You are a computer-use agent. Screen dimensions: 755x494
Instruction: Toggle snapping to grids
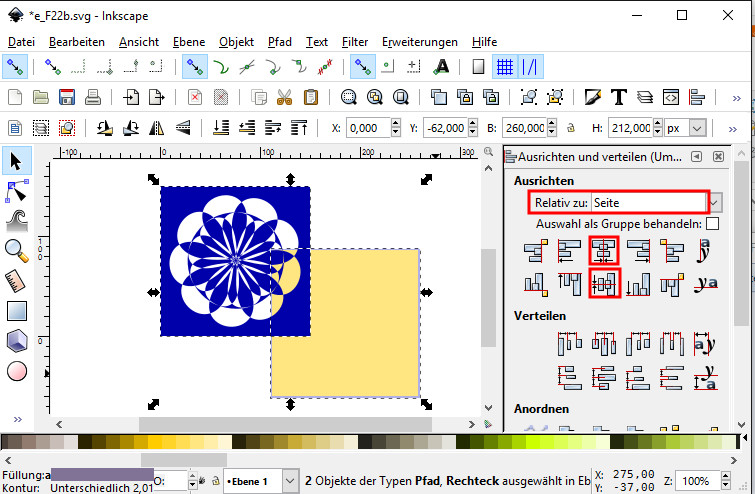pos(505,66)
